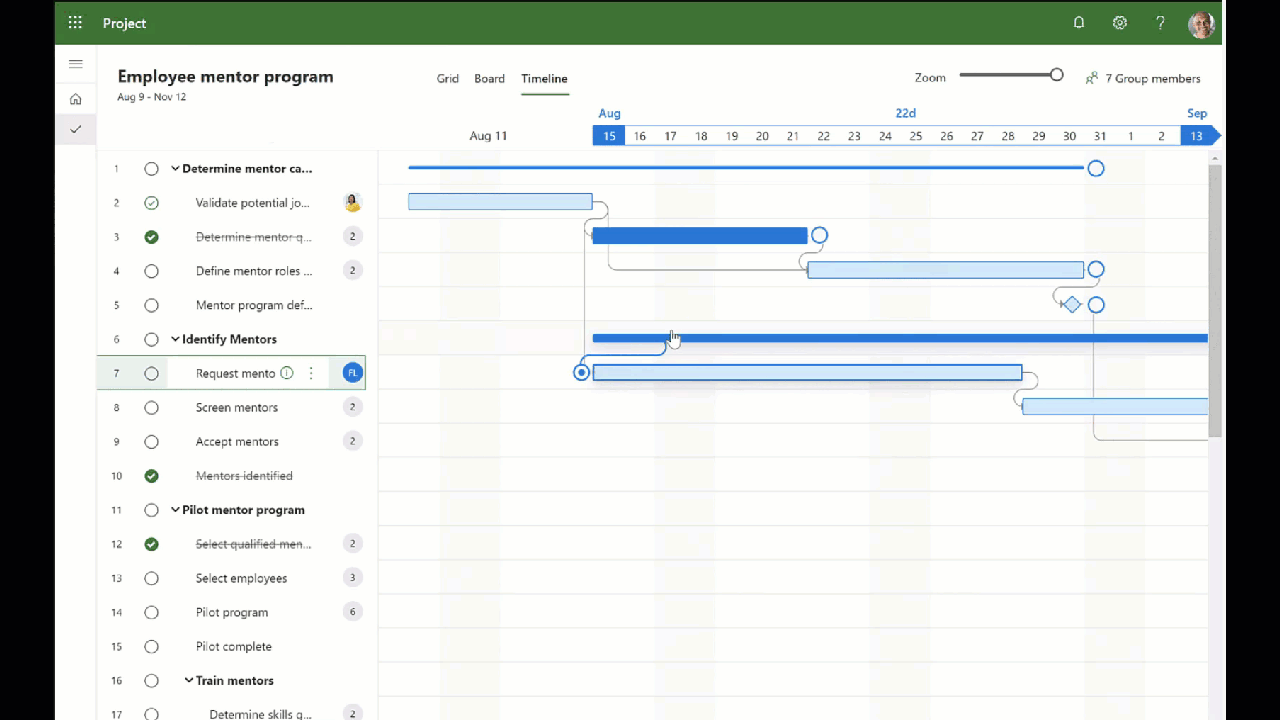Open the left navigation hamburger menu

point(75,63)
